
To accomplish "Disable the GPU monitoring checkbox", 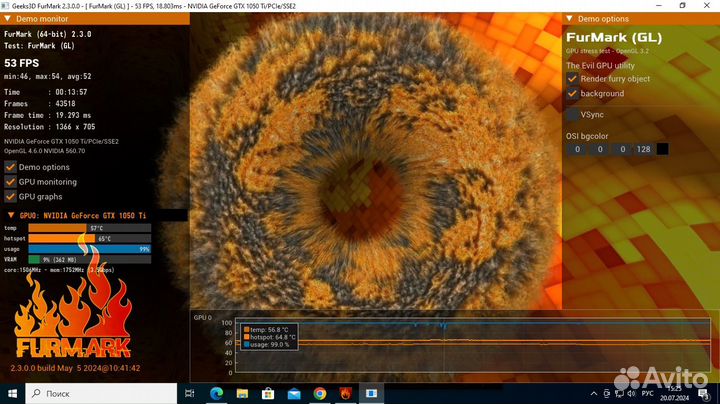I will [11, 182].
